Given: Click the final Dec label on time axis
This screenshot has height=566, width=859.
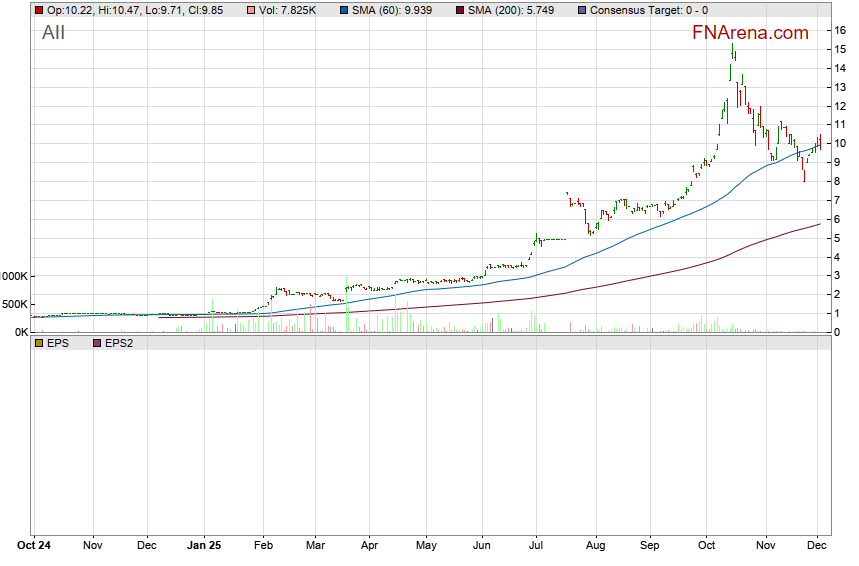Looking at the screenshot, I should [817, 547].
